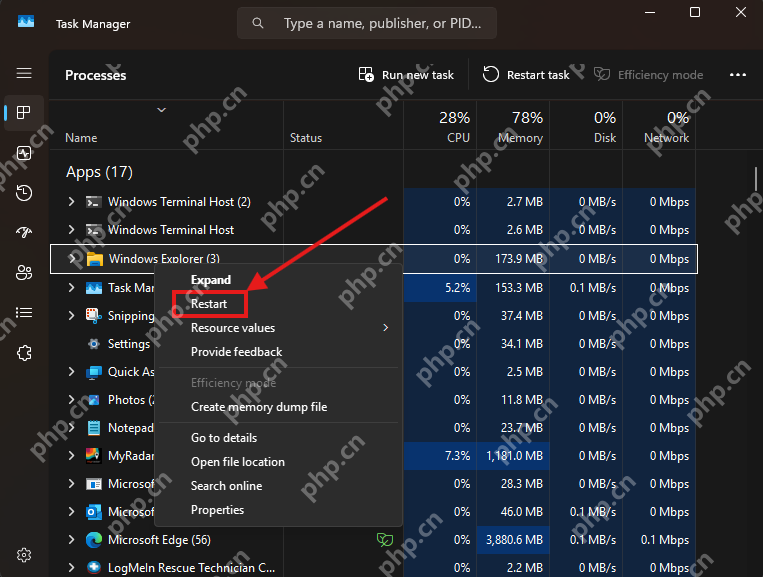
Task: Click the LogMeIn Rescue Technician icon
Action: pos(94,568)
